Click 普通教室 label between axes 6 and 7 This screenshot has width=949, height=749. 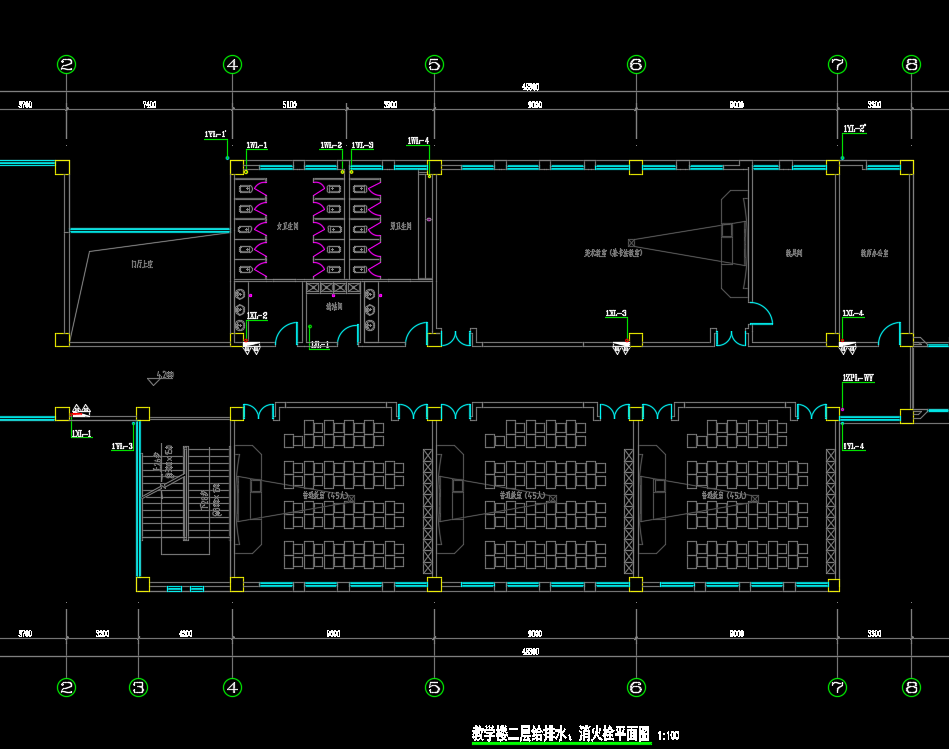(x=724, y=496)
